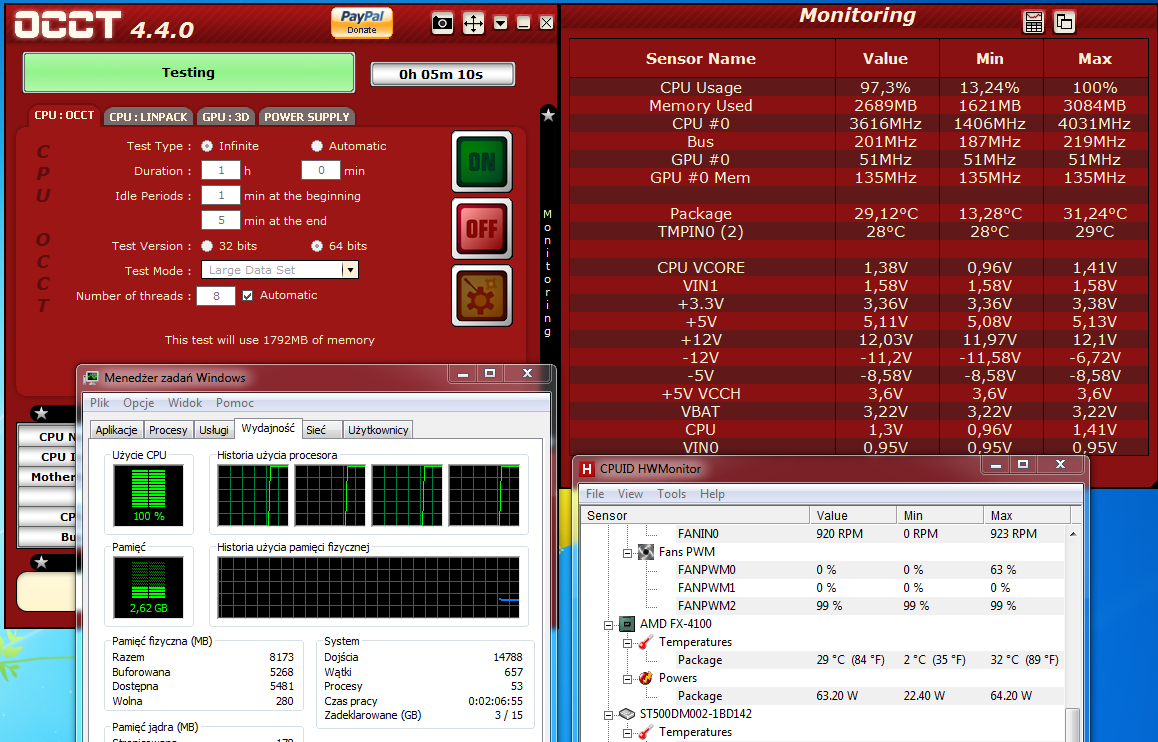Image resolution: width=1158 pixels, height=742 pixels.
Task: Click the Duration minutes field
Action: [x=321, y=171]
